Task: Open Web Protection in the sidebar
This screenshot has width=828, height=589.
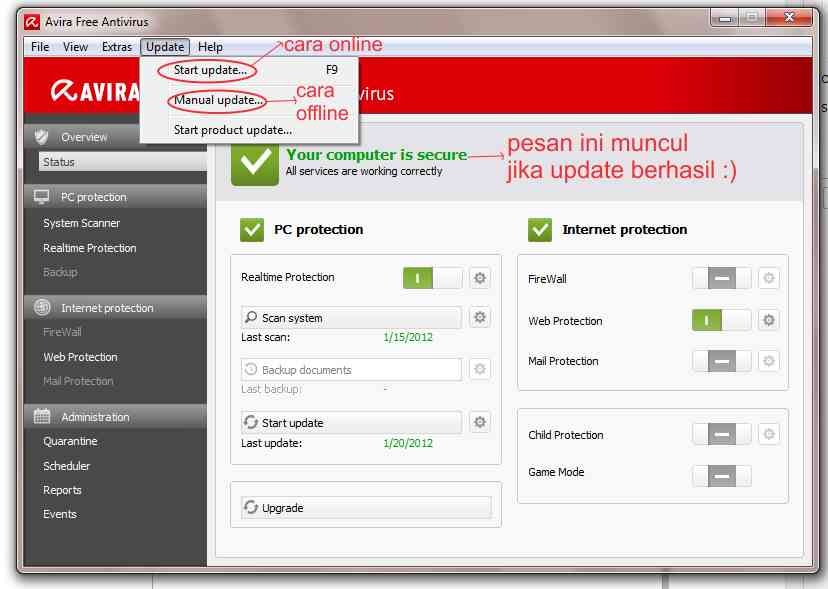Action: tap(80, 357)
